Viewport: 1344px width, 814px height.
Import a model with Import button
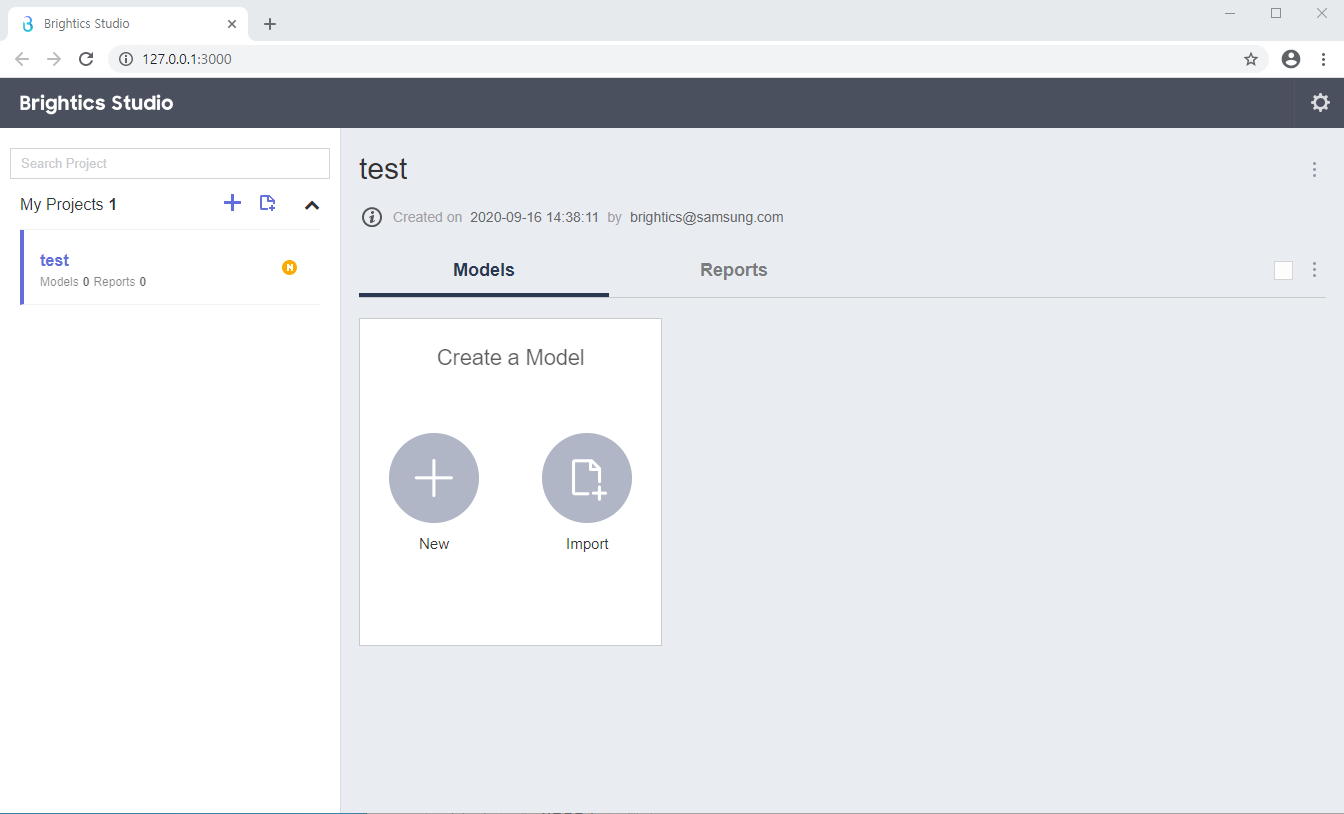[x=587, y=478]
